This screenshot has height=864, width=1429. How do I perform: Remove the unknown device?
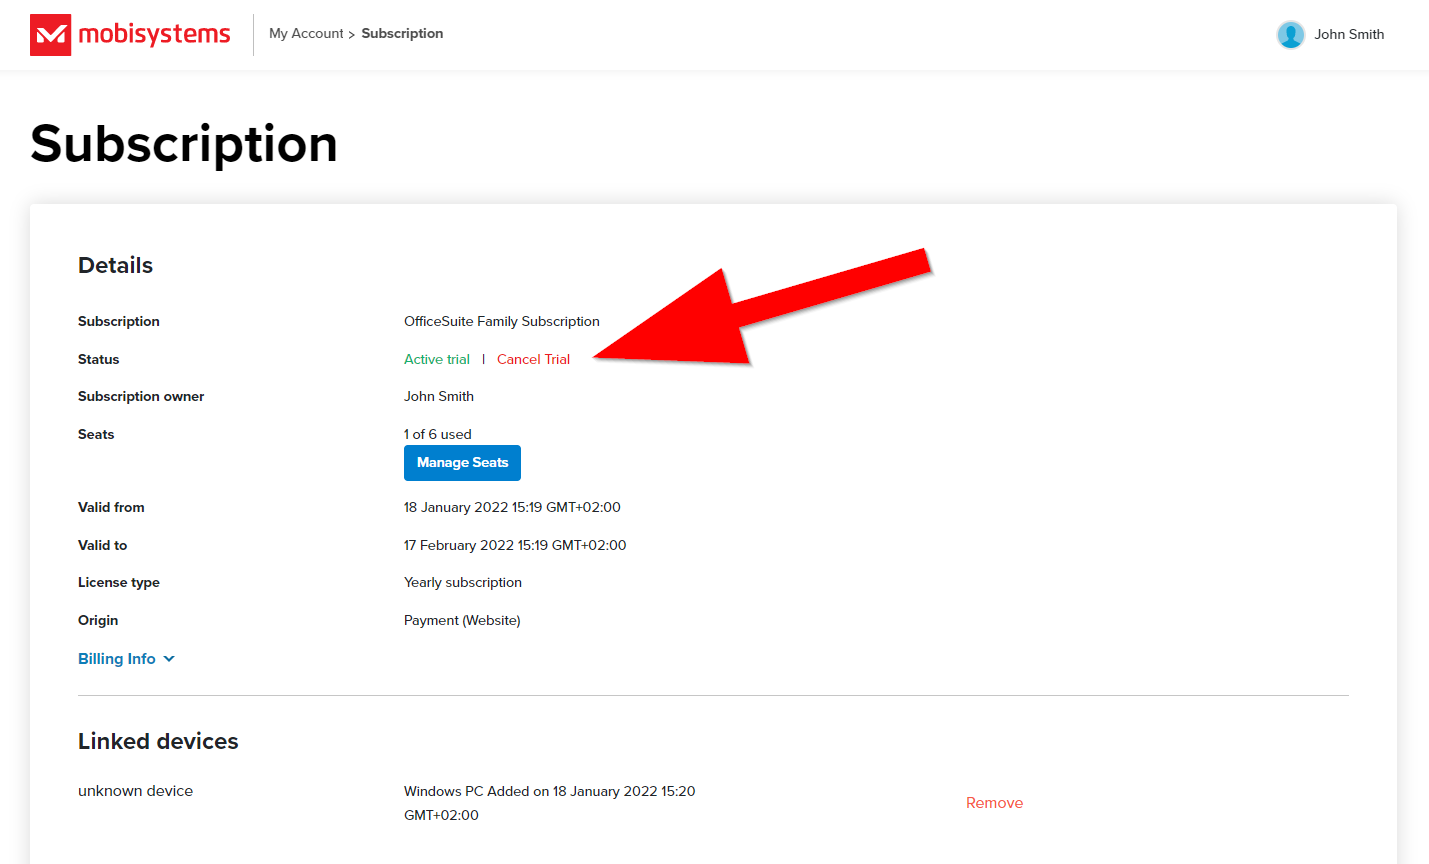click(x=994, y=803)
